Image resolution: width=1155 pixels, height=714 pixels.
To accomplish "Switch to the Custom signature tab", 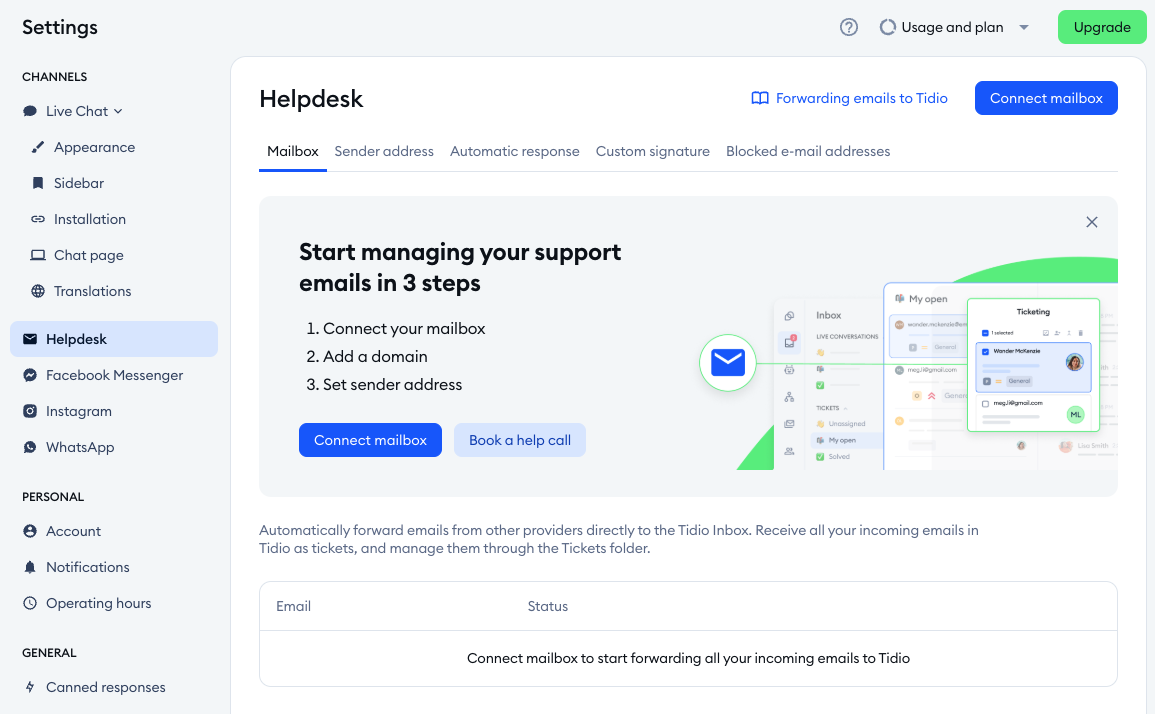I will [653, 151].
